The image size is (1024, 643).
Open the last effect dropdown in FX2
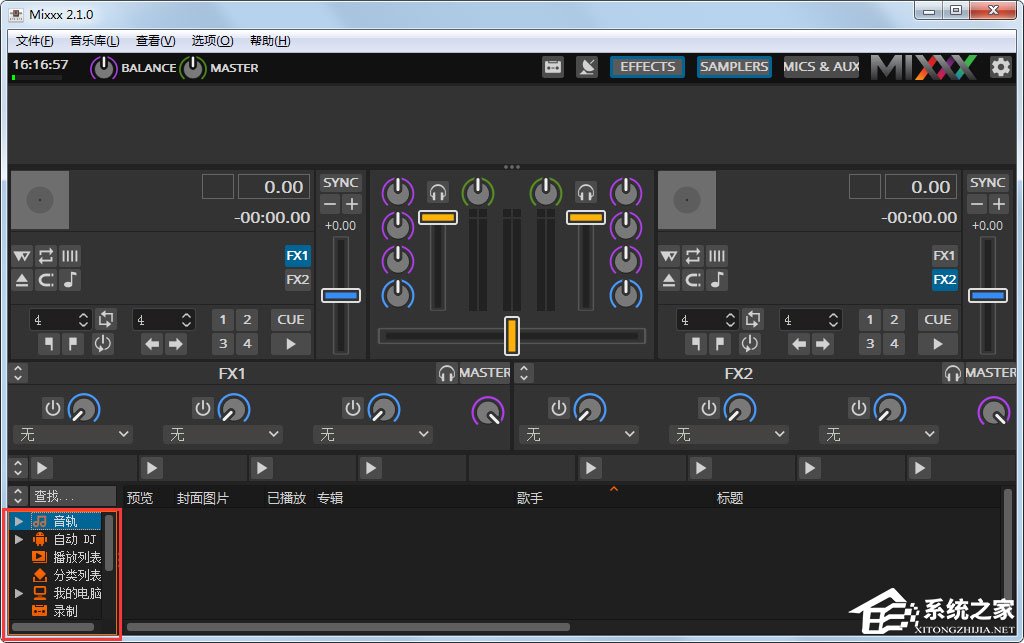[x=878, y=435]
